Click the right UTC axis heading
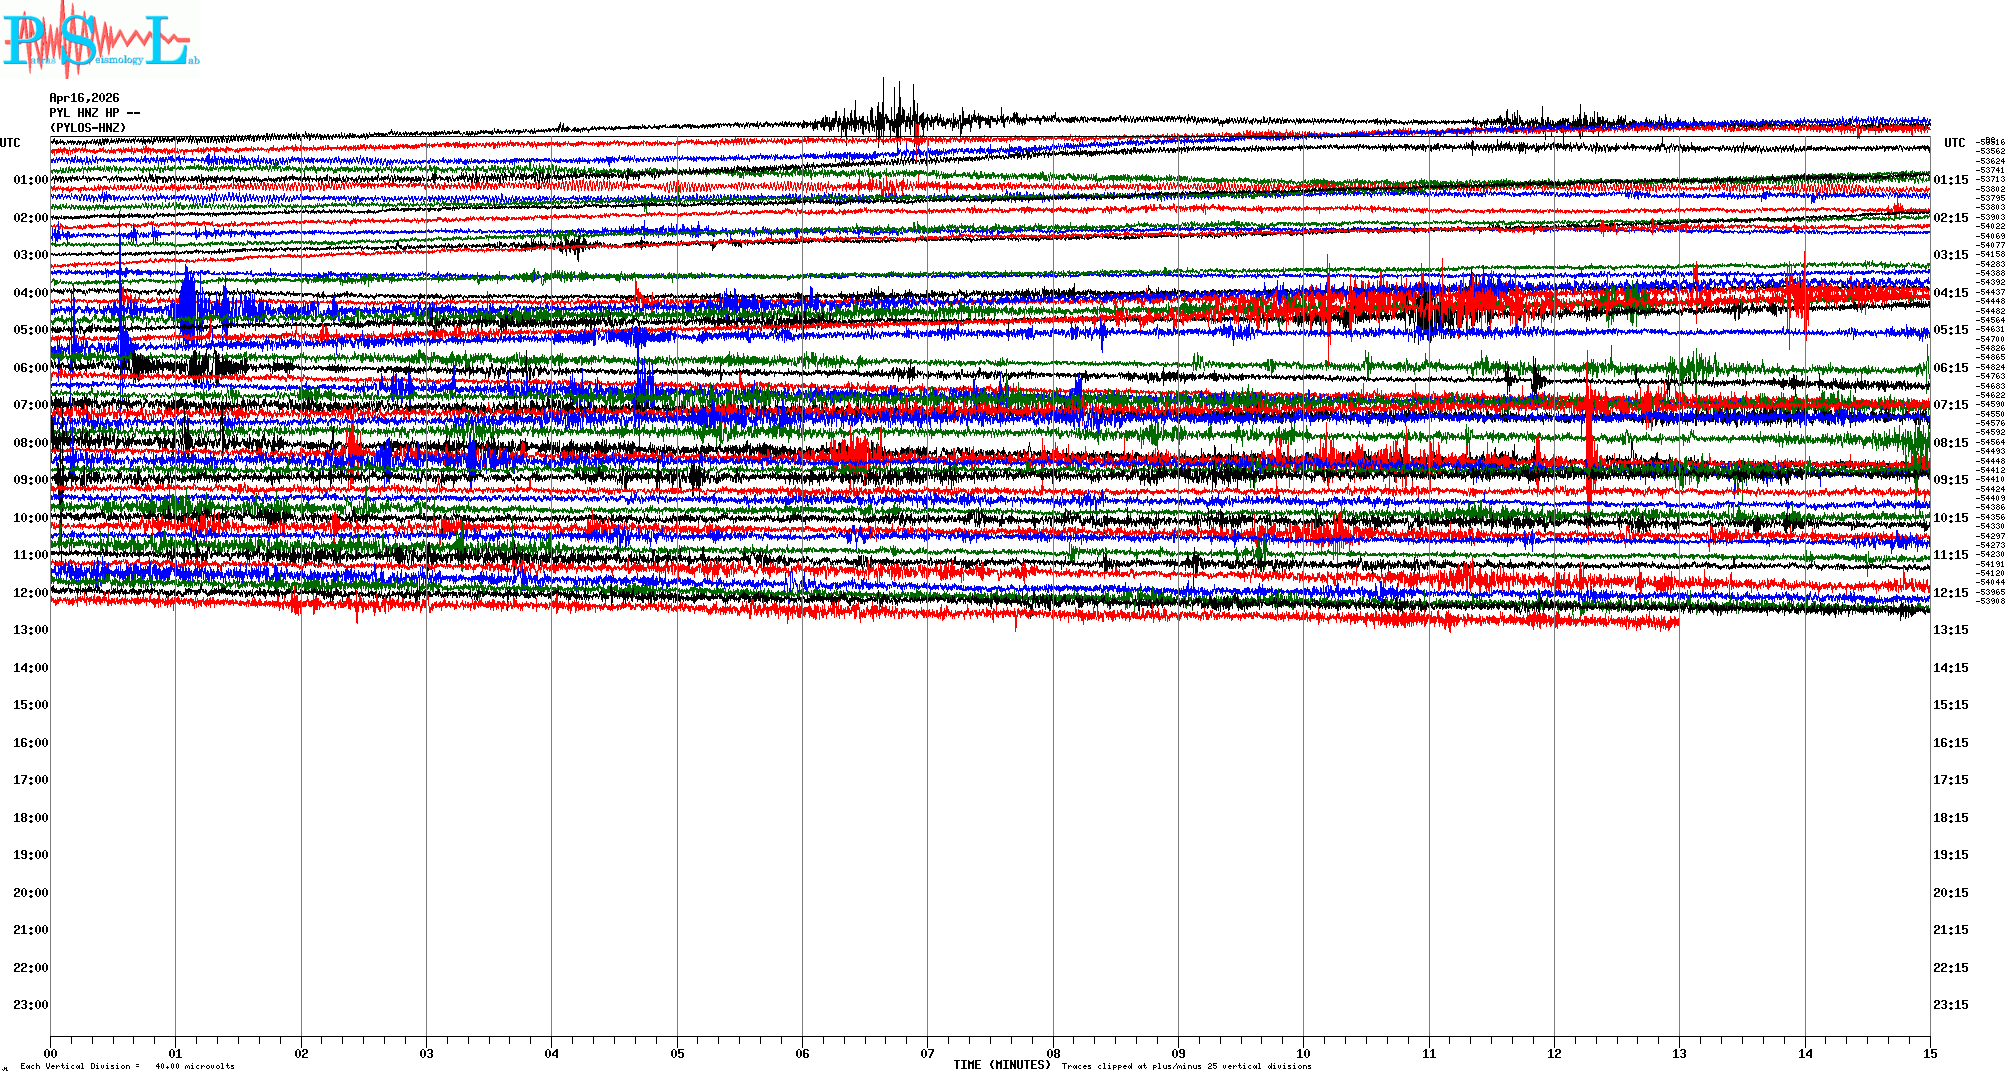 [1954, 143]
